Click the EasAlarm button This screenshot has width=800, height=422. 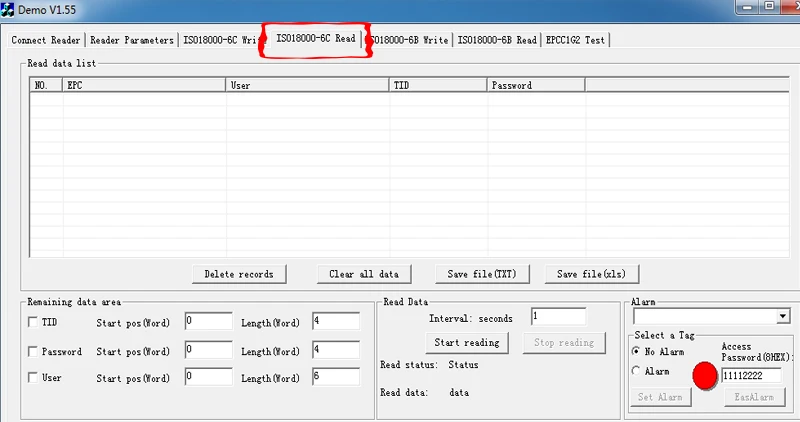(x=754, y=397)
